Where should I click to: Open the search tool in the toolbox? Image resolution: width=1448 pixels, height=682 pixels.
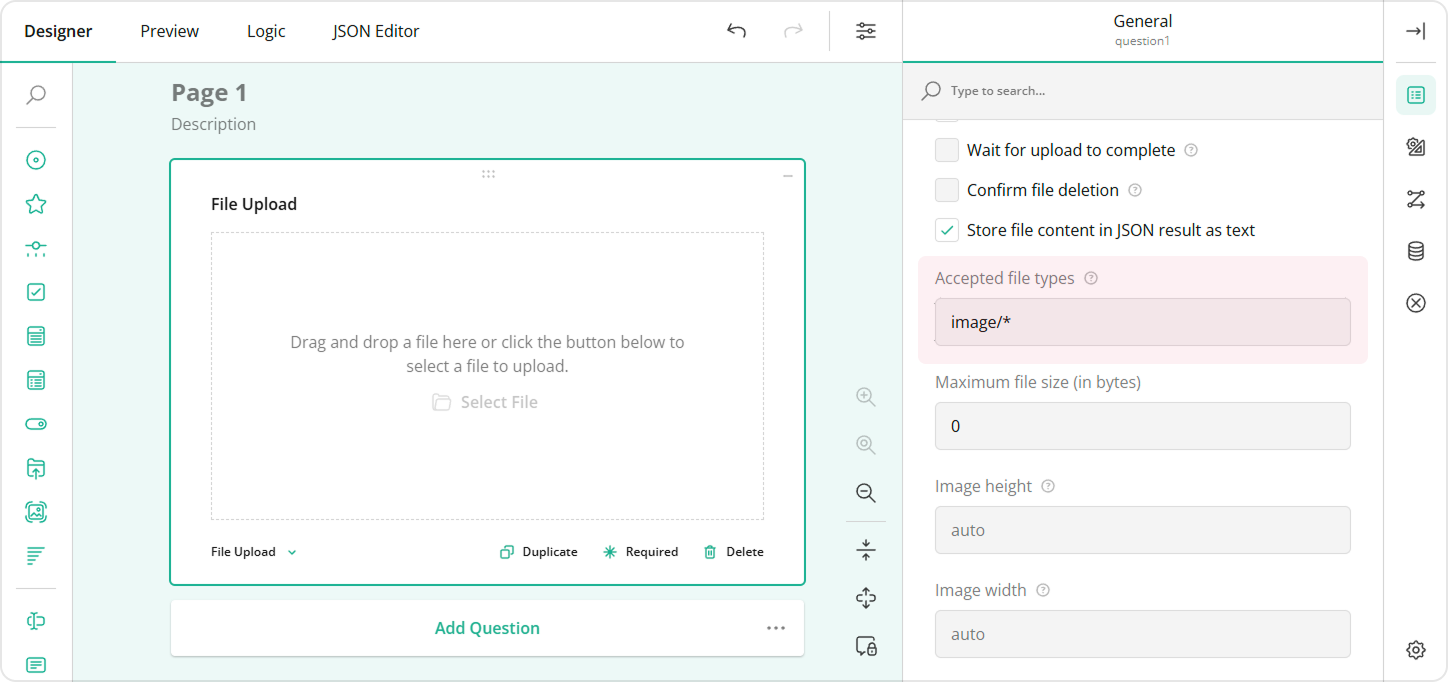pyautogui.click(x=35, y=94)
